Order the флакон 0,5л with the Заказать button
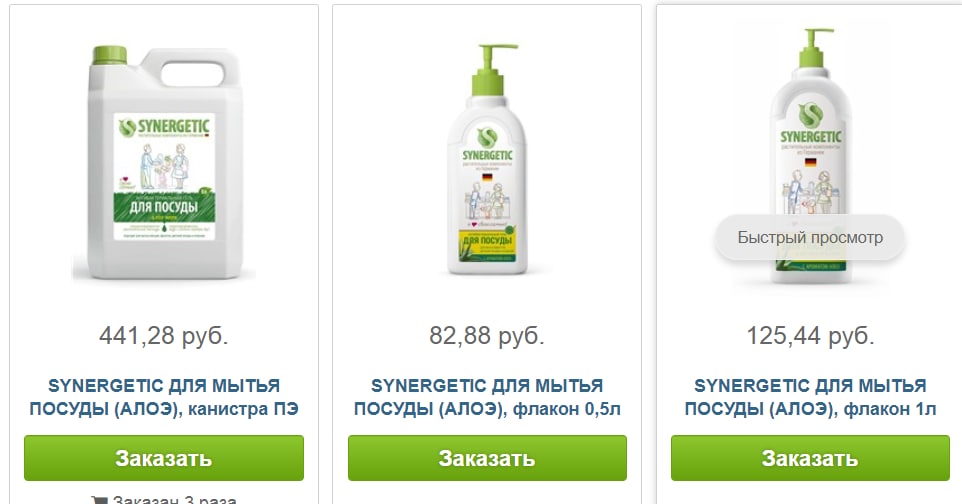Screen dimensions: 962x504 pos(487,458)
